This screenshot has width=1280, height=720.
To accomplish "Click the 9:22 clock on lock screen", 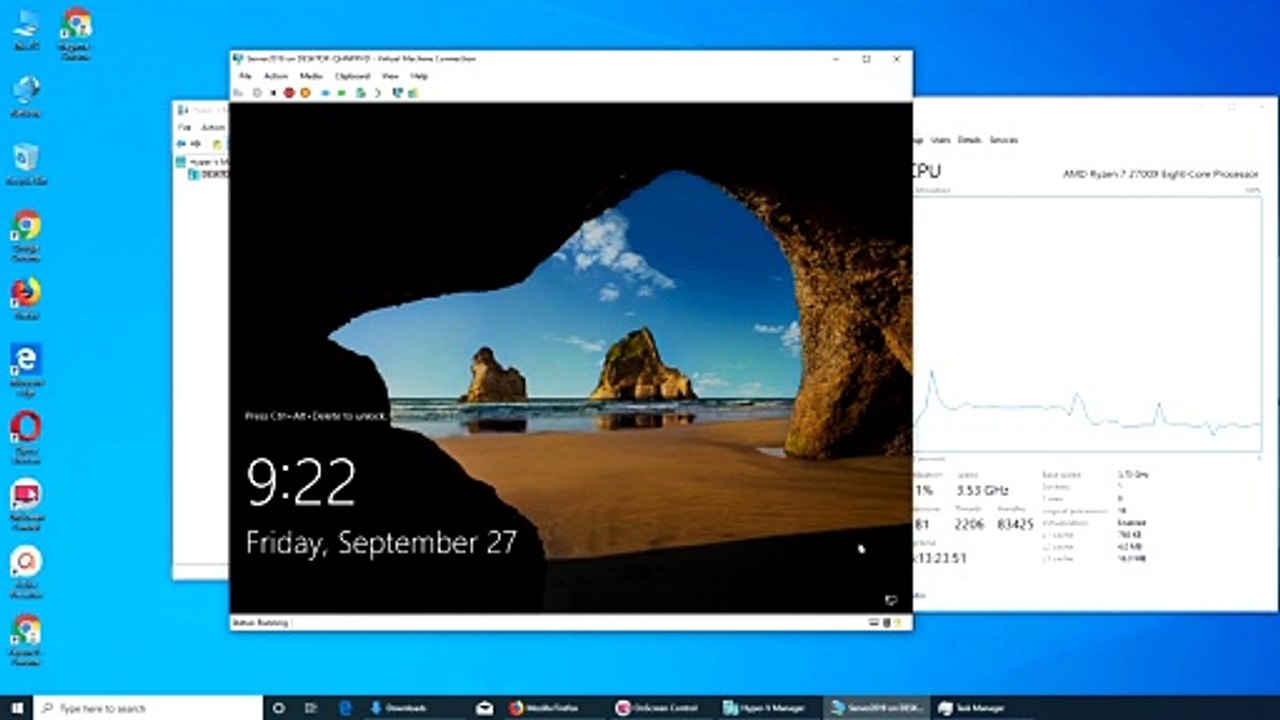I will (x=301, y=482).
